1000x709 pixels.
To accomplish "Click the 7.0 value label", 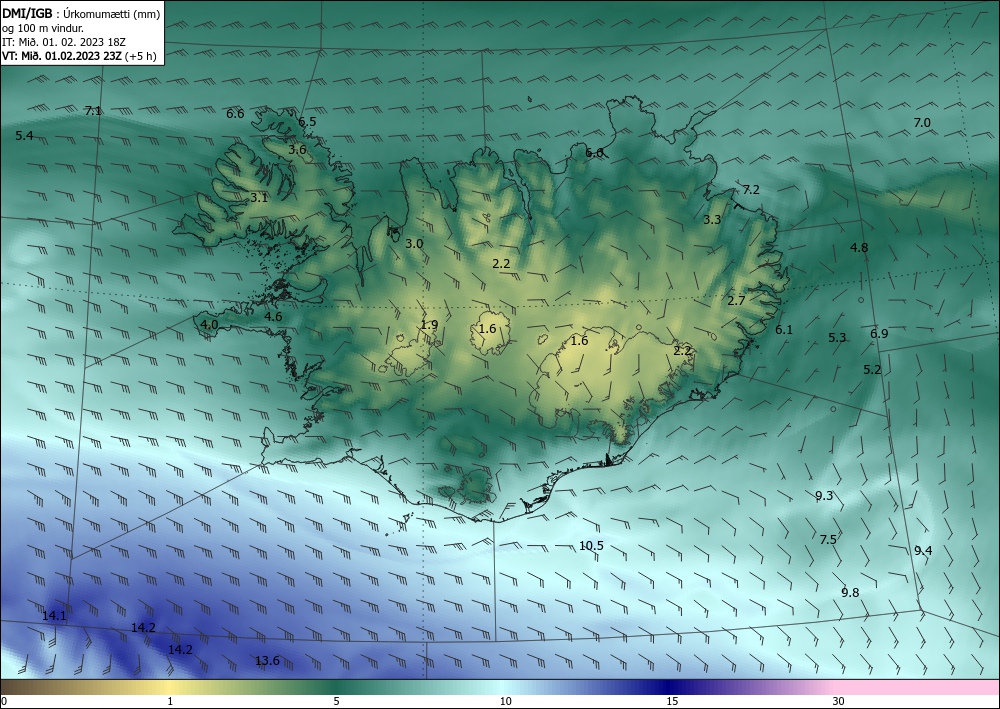I will tap(922, 122).
